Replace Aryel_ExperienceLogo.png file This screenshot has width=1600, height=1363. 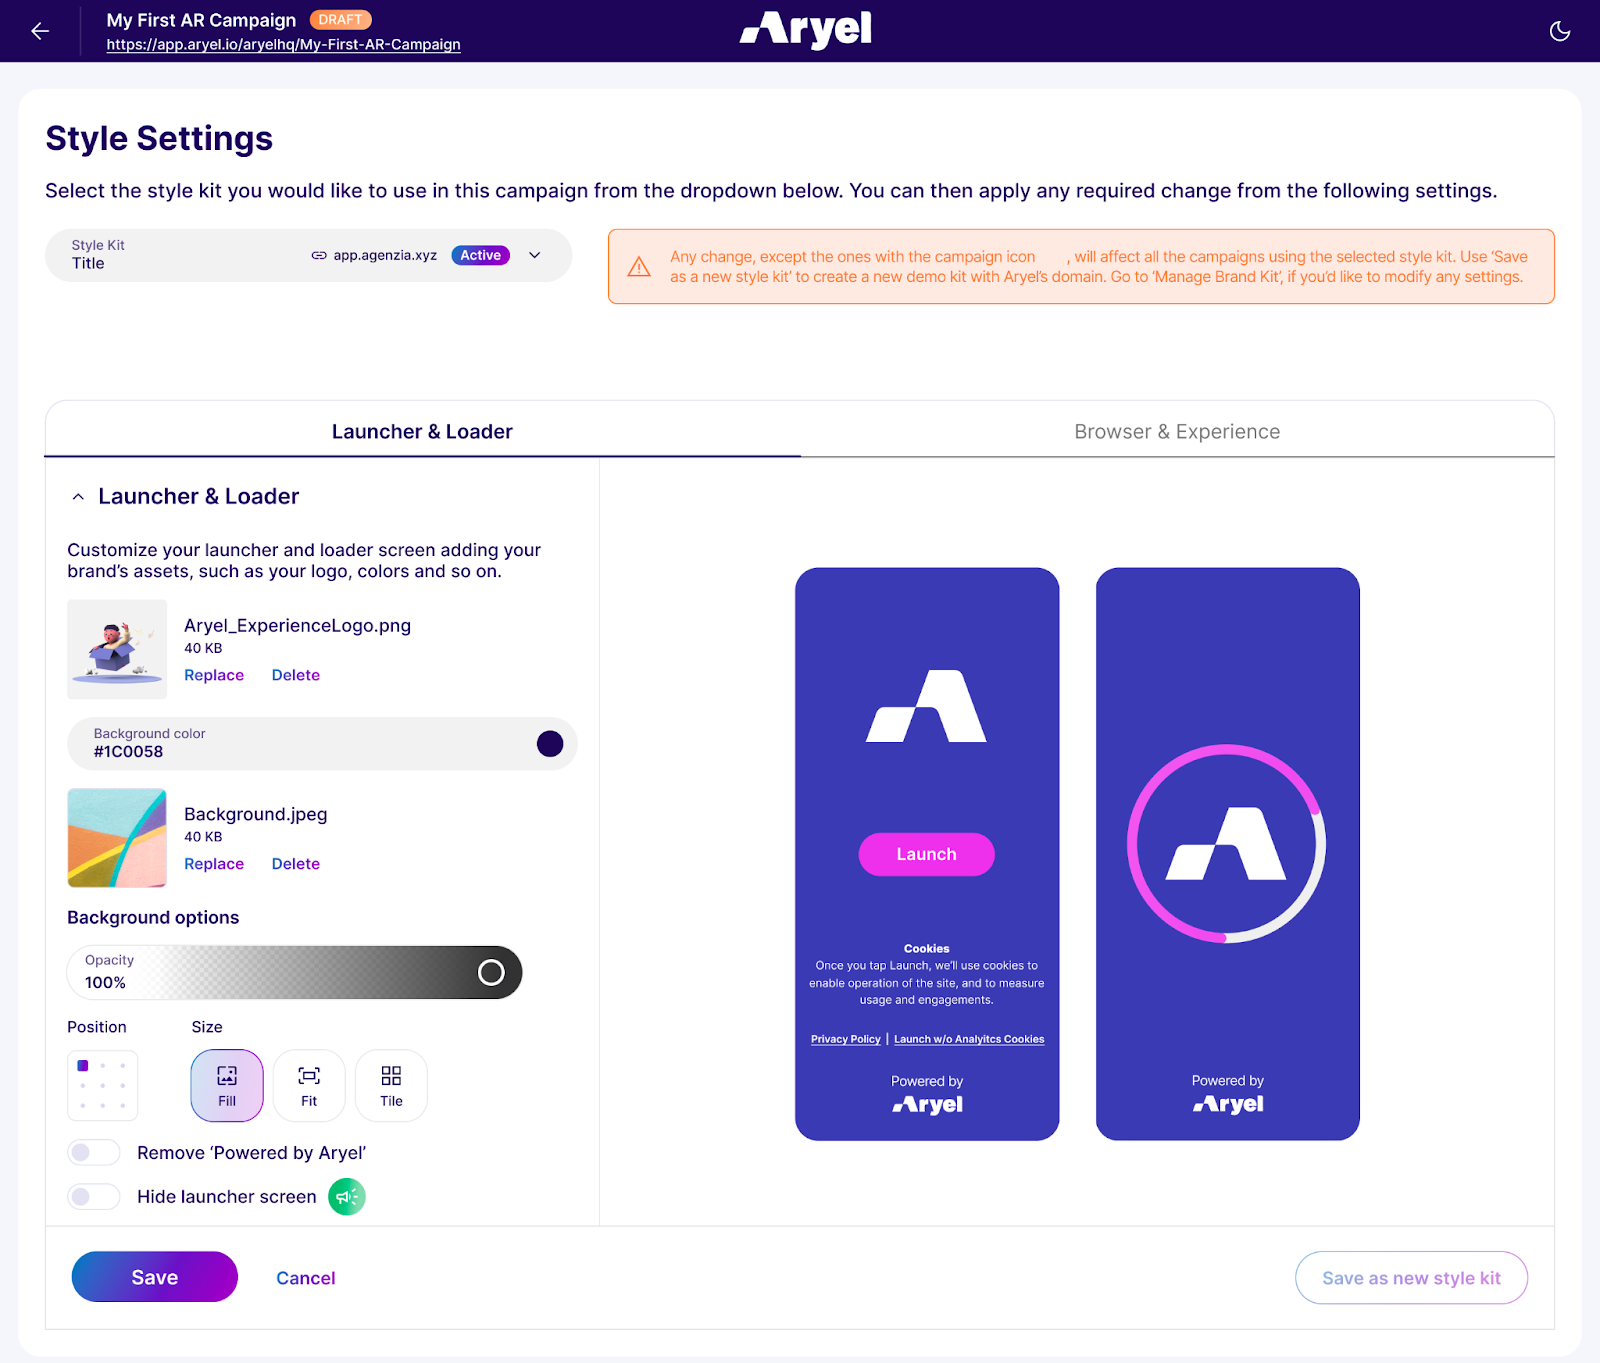click(x=214, y=675)
